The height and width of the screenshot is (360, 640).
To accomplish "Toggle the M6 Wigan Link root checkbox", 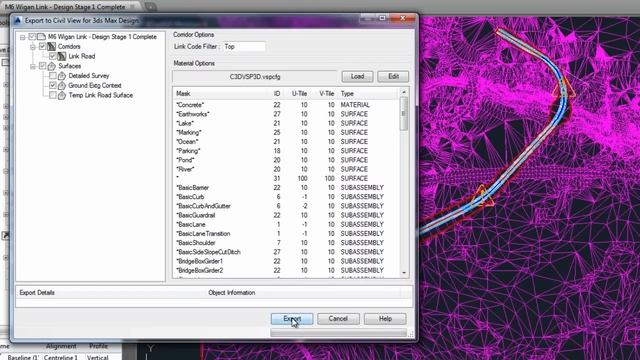I will (32, 37).
